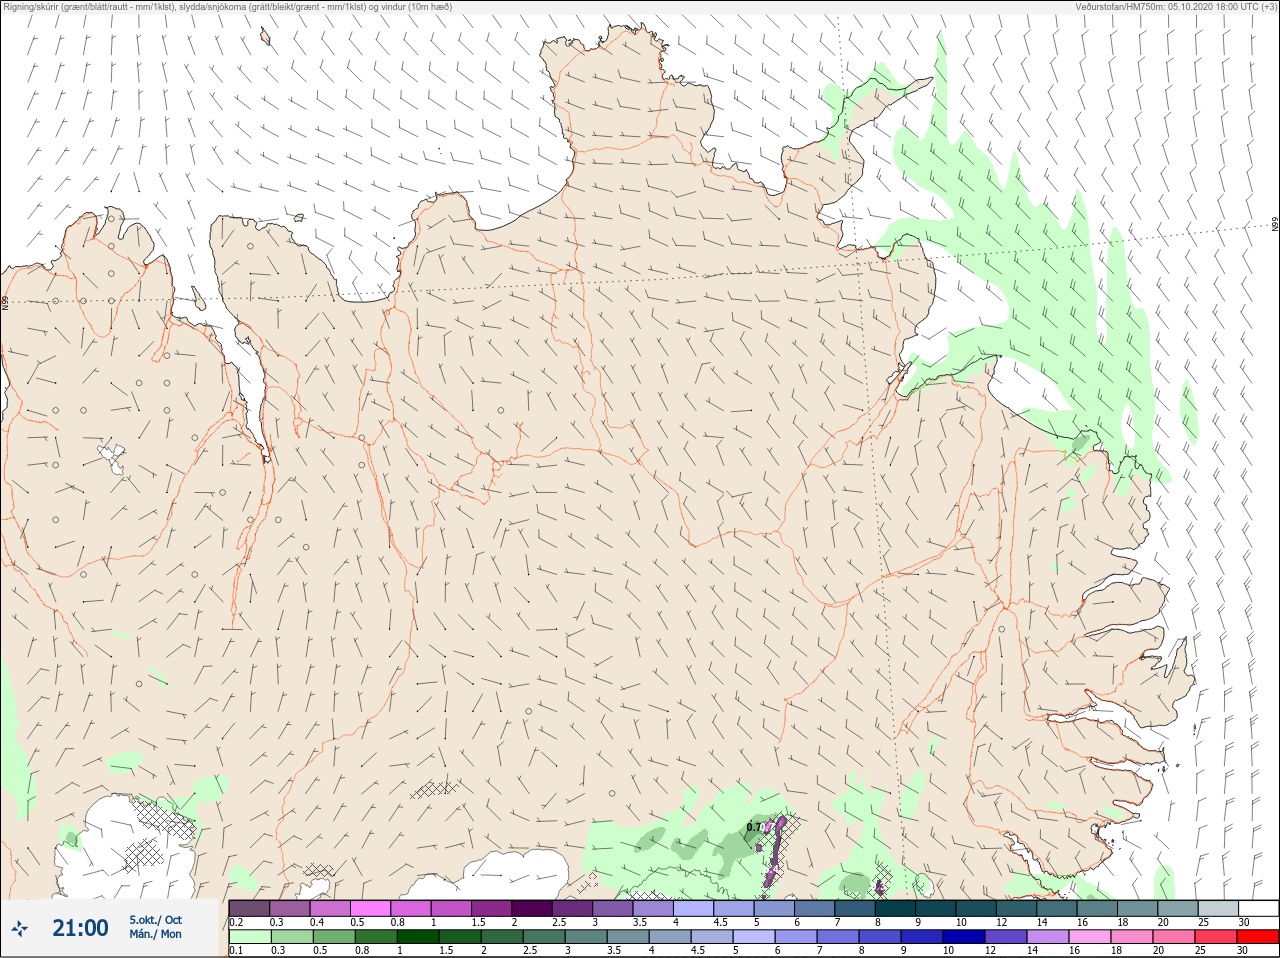Pick the pale green lower-row swatch labeled 0.1

click(250, 937)
